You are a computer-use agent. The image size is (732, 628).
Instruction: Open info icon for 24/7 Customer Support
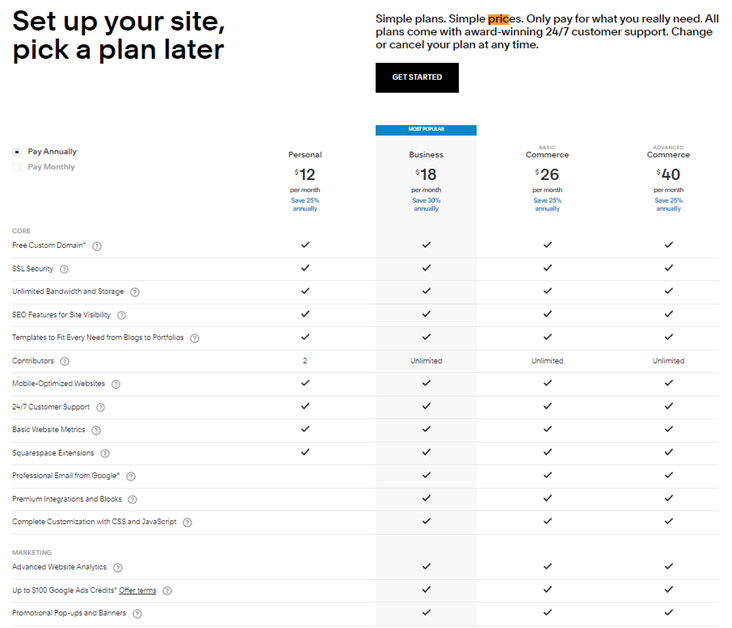[x=100, y=407]
